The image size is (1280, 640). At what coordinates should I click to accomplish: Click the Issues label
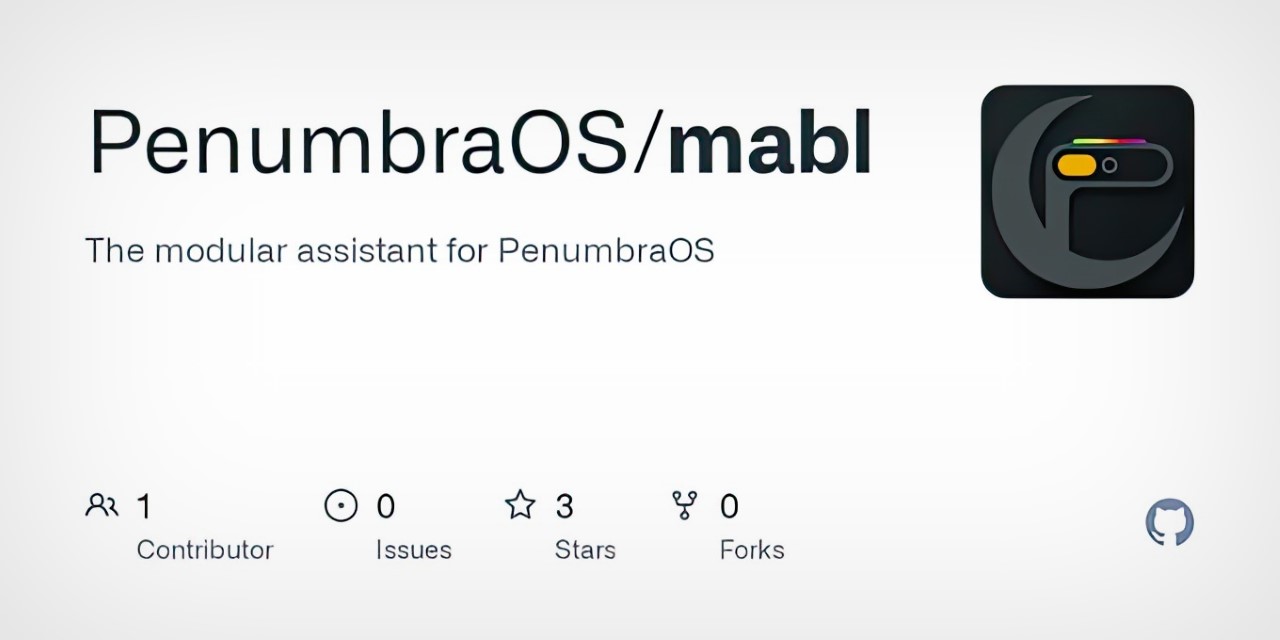pos(414,550)
